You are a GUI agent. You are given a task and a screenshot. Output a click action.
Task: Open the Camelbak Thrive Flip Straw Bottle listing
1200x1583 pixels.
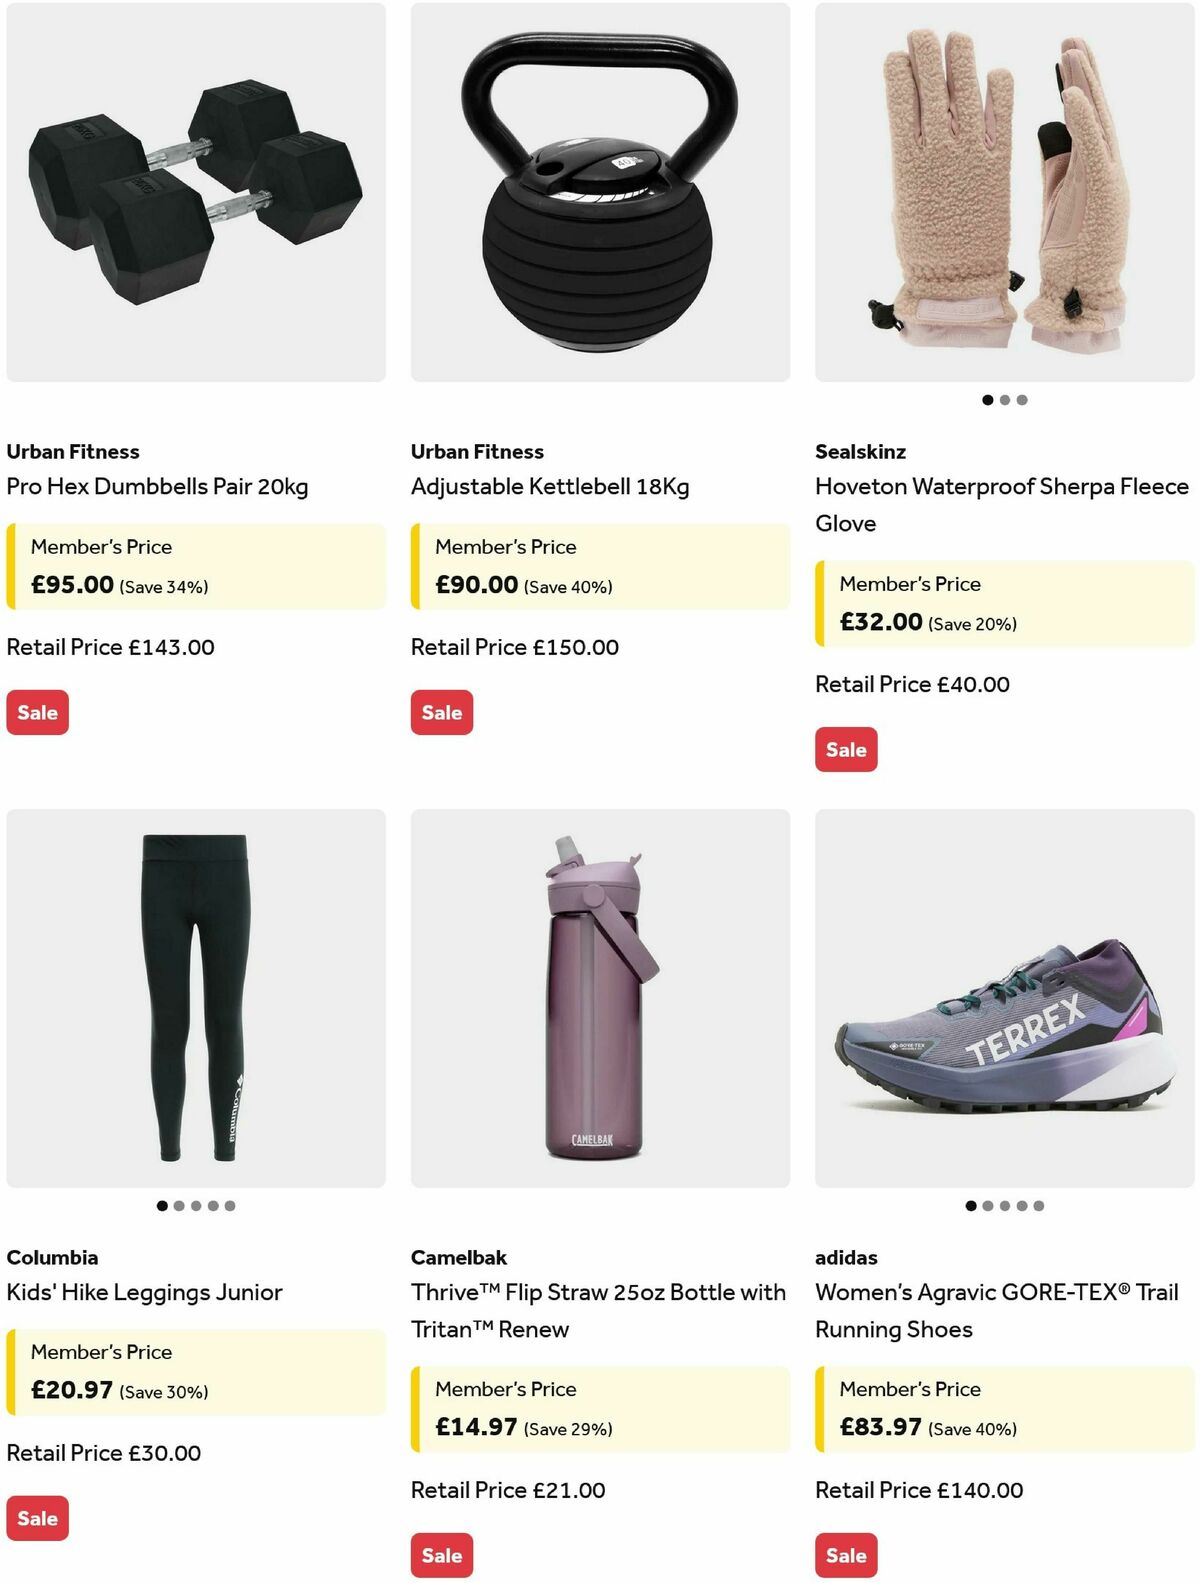point(598,1311)
